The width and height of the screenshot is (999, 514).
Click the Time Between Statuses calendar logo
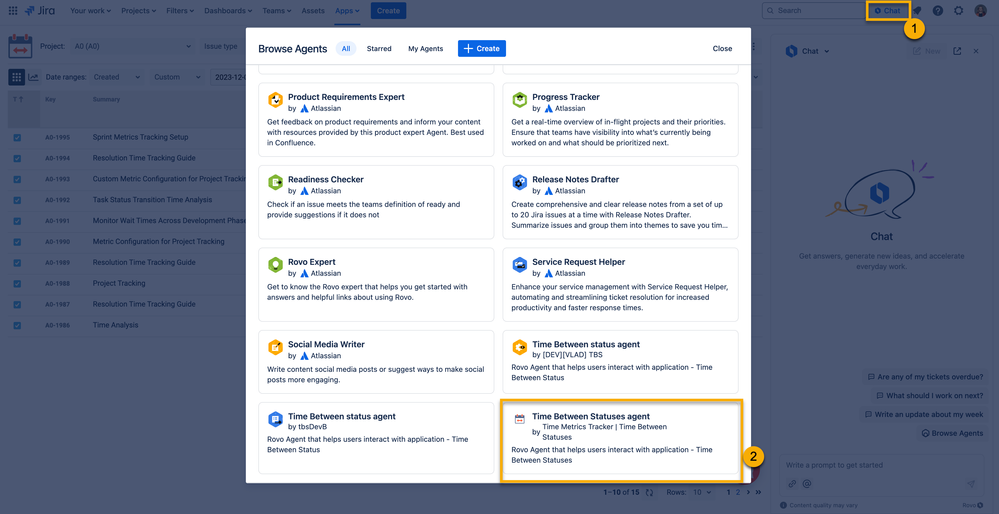coord(20,46)
